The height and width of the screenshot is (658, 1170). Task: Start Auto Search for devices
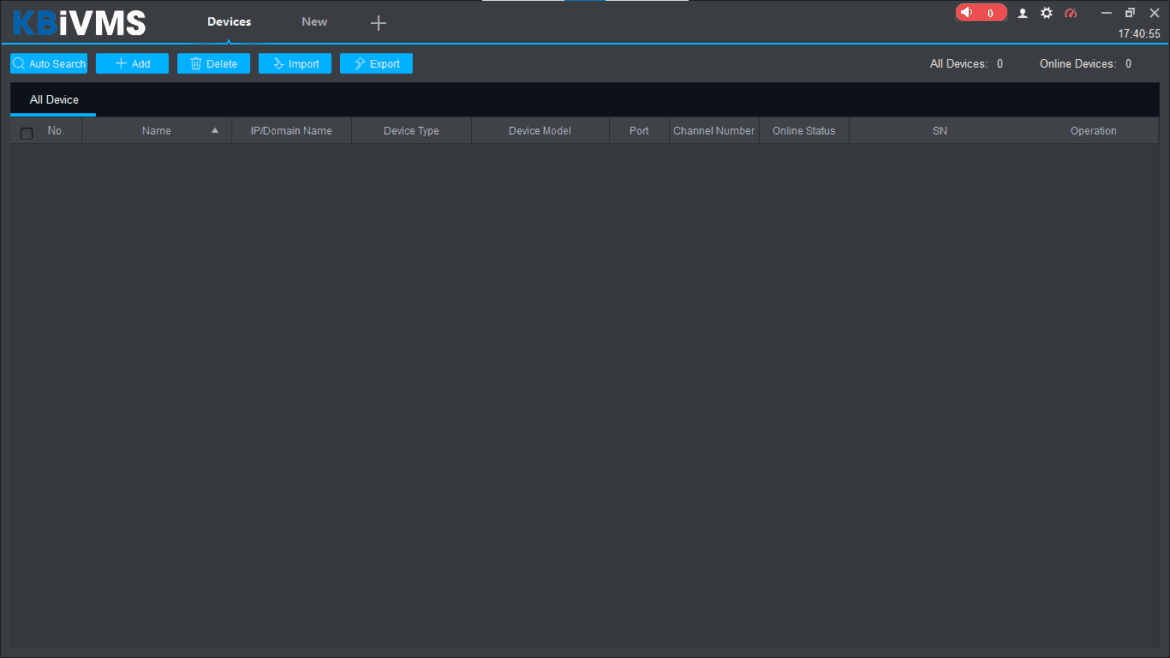pos(49,63)
